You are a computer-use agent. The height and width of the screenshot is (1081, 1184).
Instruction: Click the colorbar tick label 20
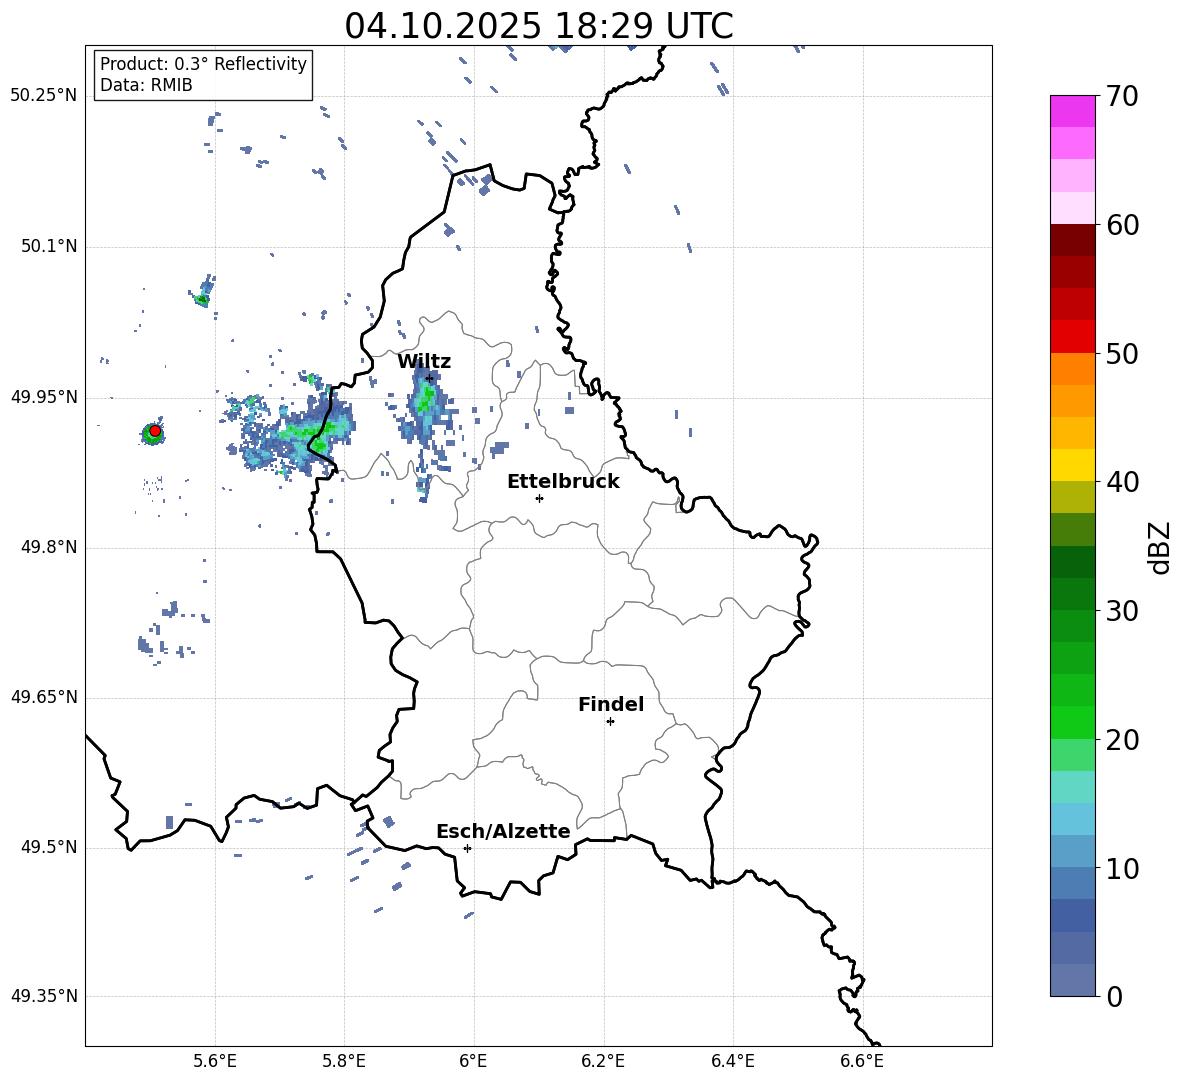(1122, 740)
